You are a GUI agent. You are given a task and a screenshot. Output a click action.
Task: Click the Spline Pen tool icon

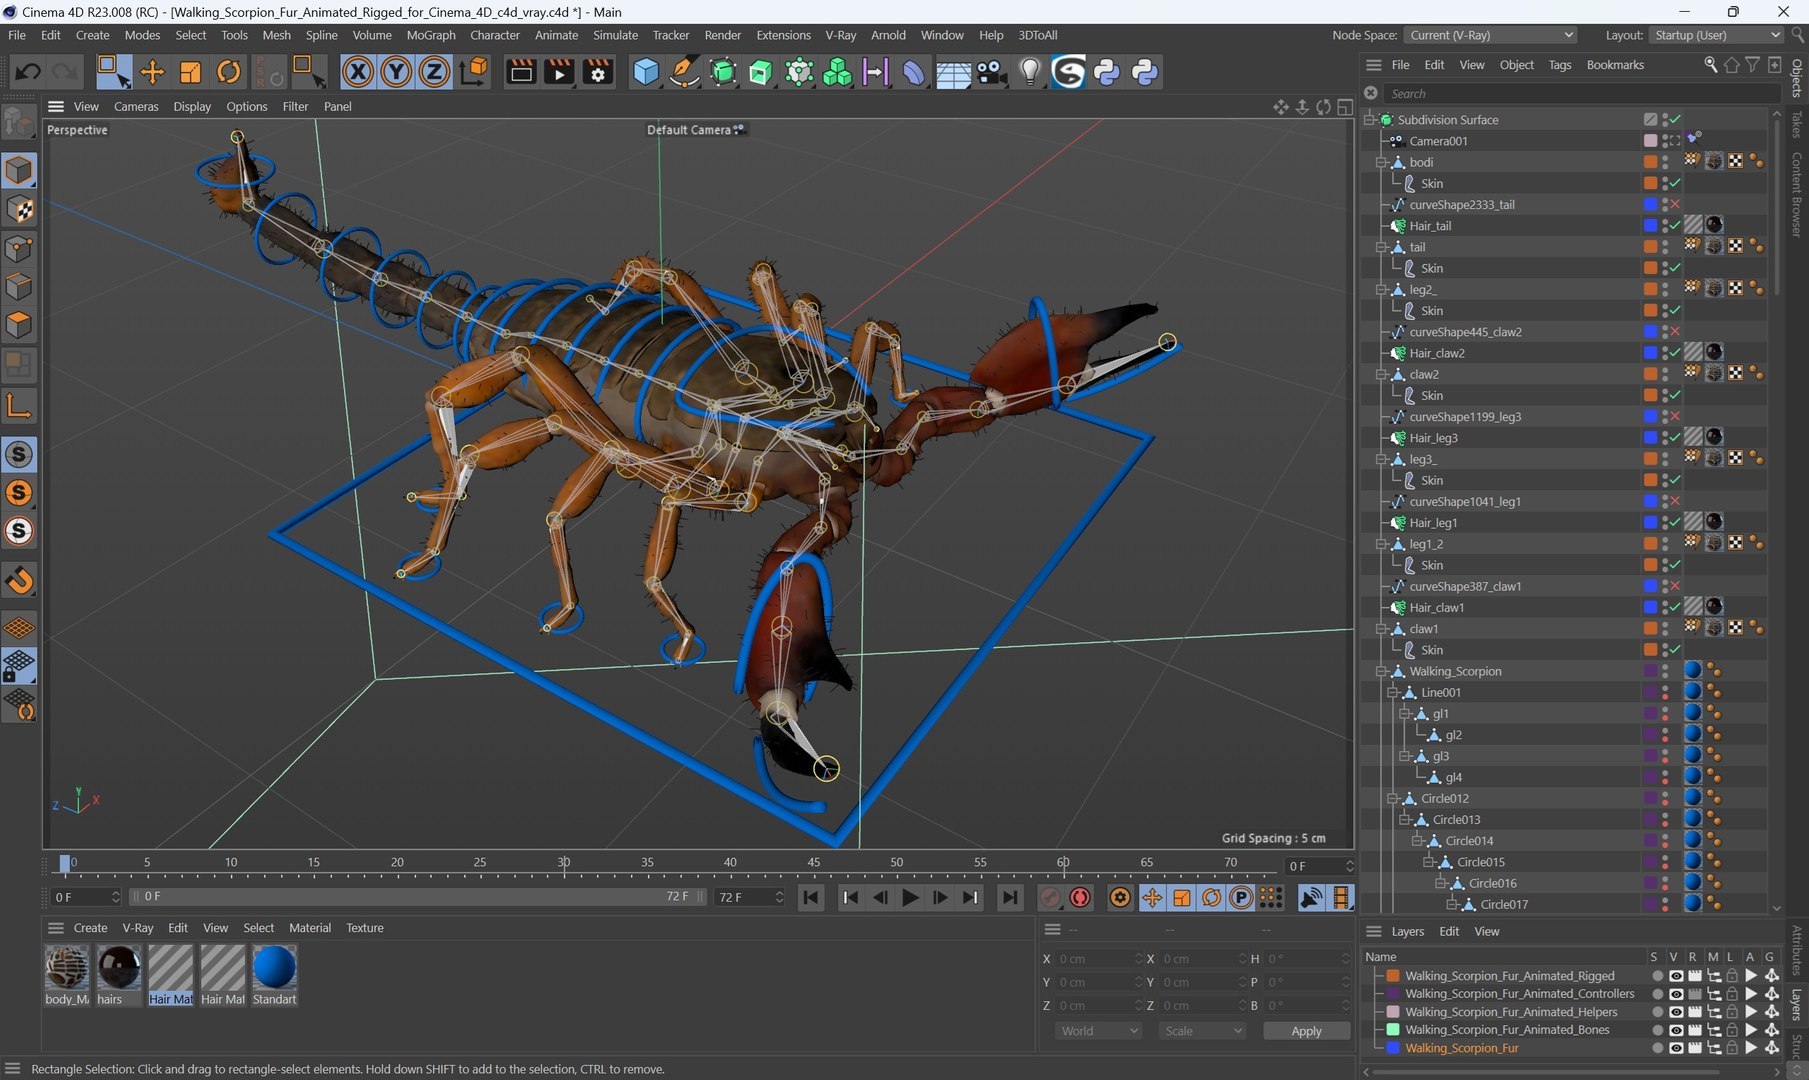(x=684, y=72)
